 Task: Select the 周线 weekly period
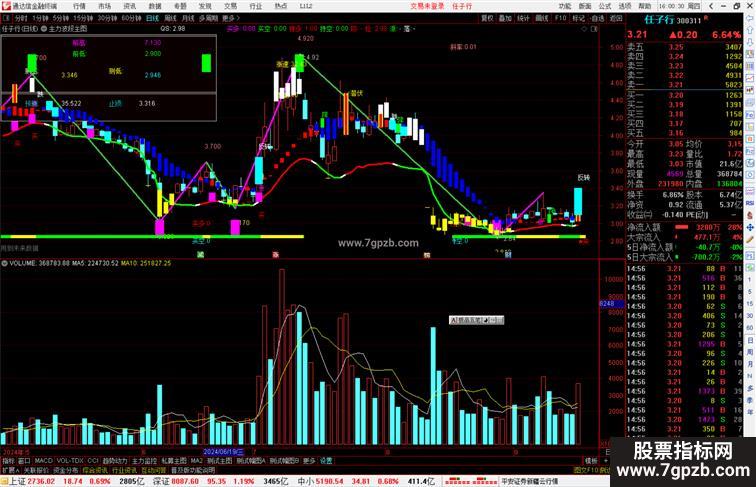pyautogui.click(x=170, y=18)
